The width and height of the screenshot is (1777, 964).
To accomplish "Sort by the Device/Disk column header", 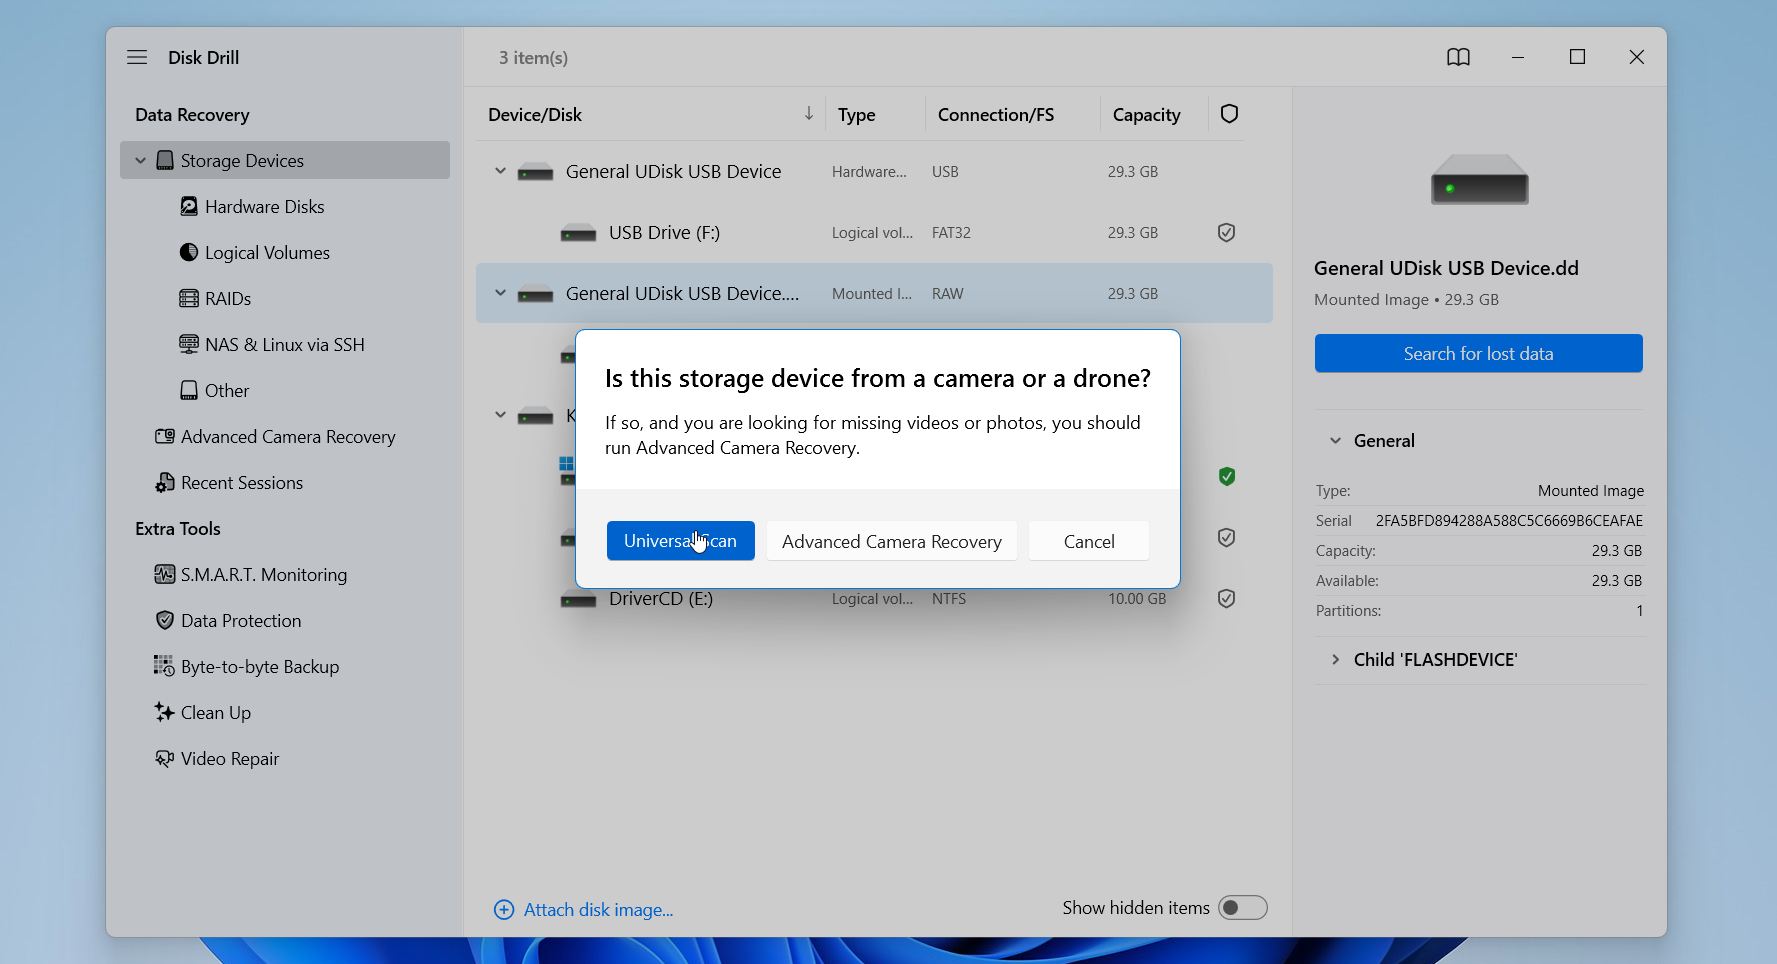I will 535,115.
